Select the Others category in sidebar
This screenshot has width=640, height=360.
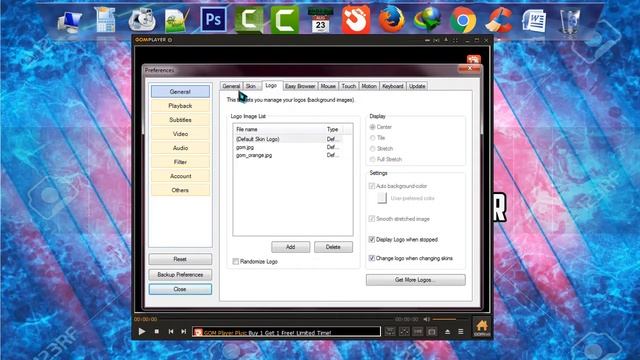click(x=180, y=190)
